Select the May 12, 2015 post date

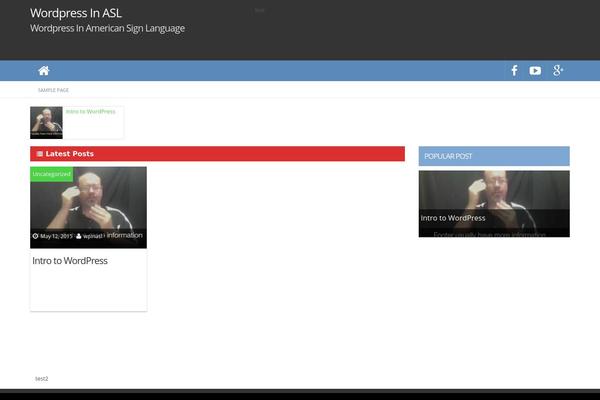pos(56,236)
